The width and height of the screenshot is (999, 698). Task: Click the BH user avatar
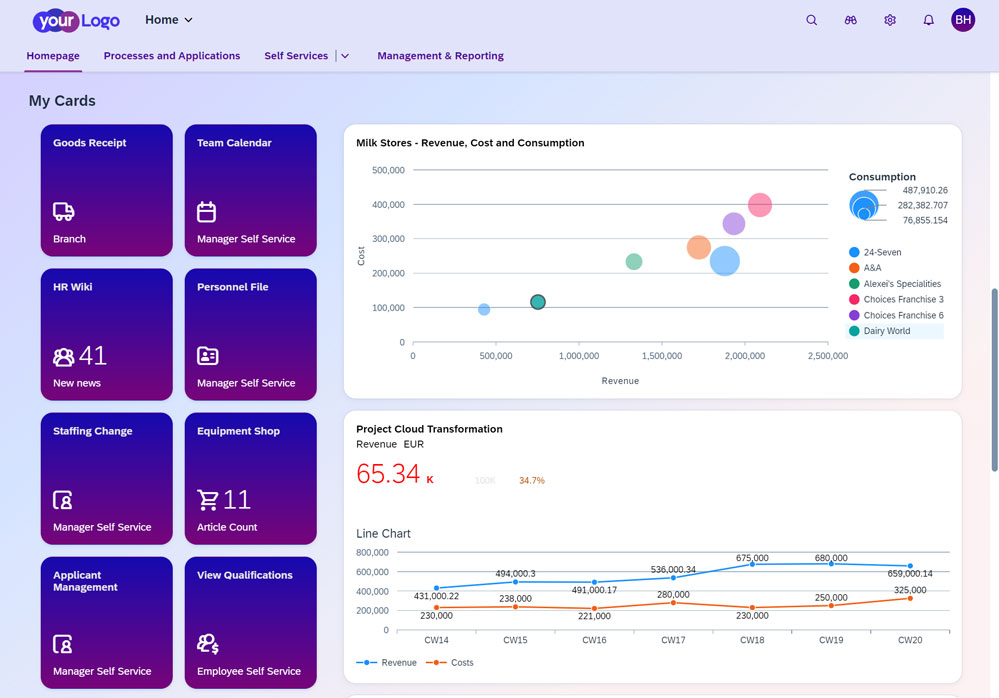[x=962, y=20]
